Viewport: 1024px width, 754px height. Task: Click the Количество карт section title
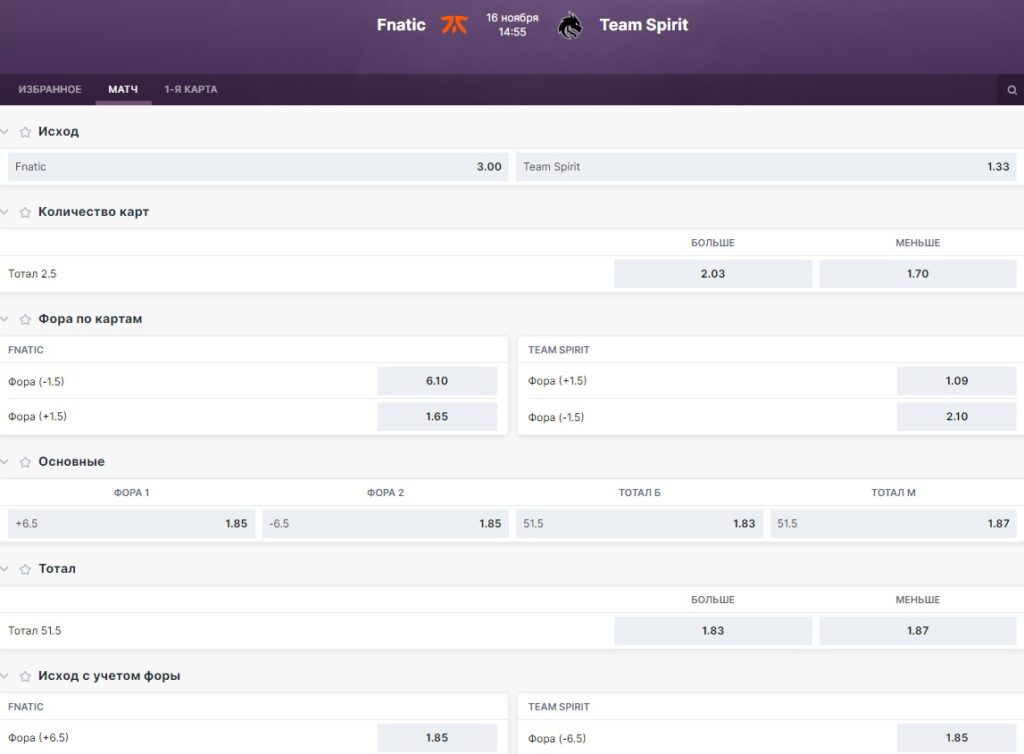(x=93, y=212)
